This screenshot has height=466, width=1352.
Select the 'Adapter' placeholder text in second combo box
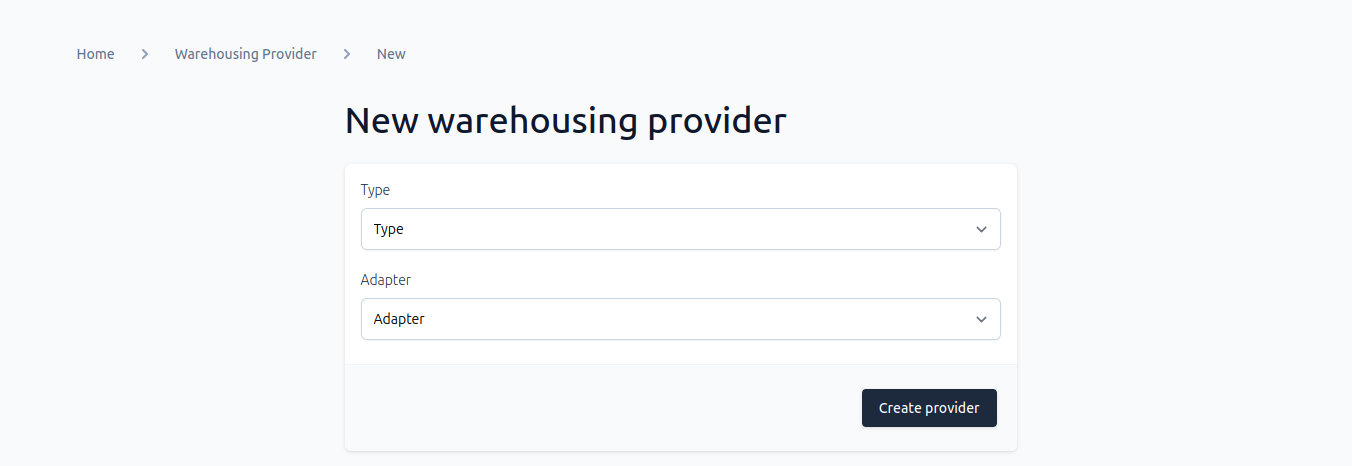(x=399, y=319)
